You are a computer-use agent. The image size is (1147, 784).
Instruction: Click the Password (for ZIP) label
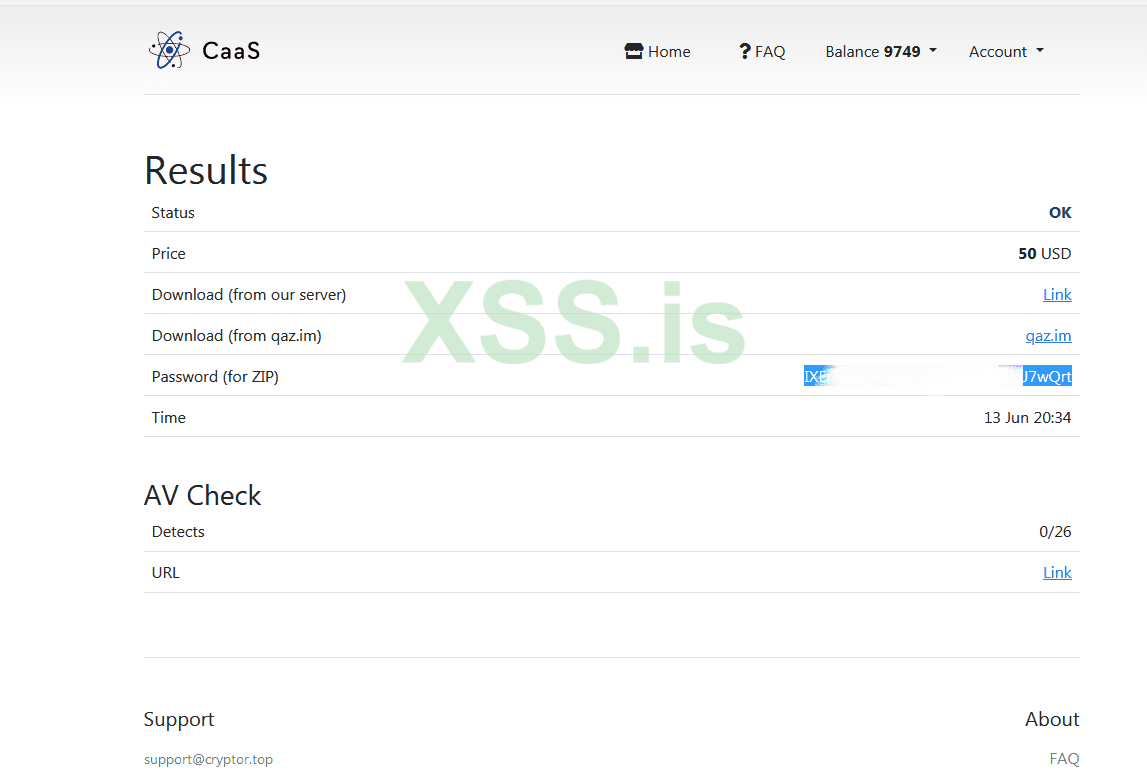[x=215, y=377]
